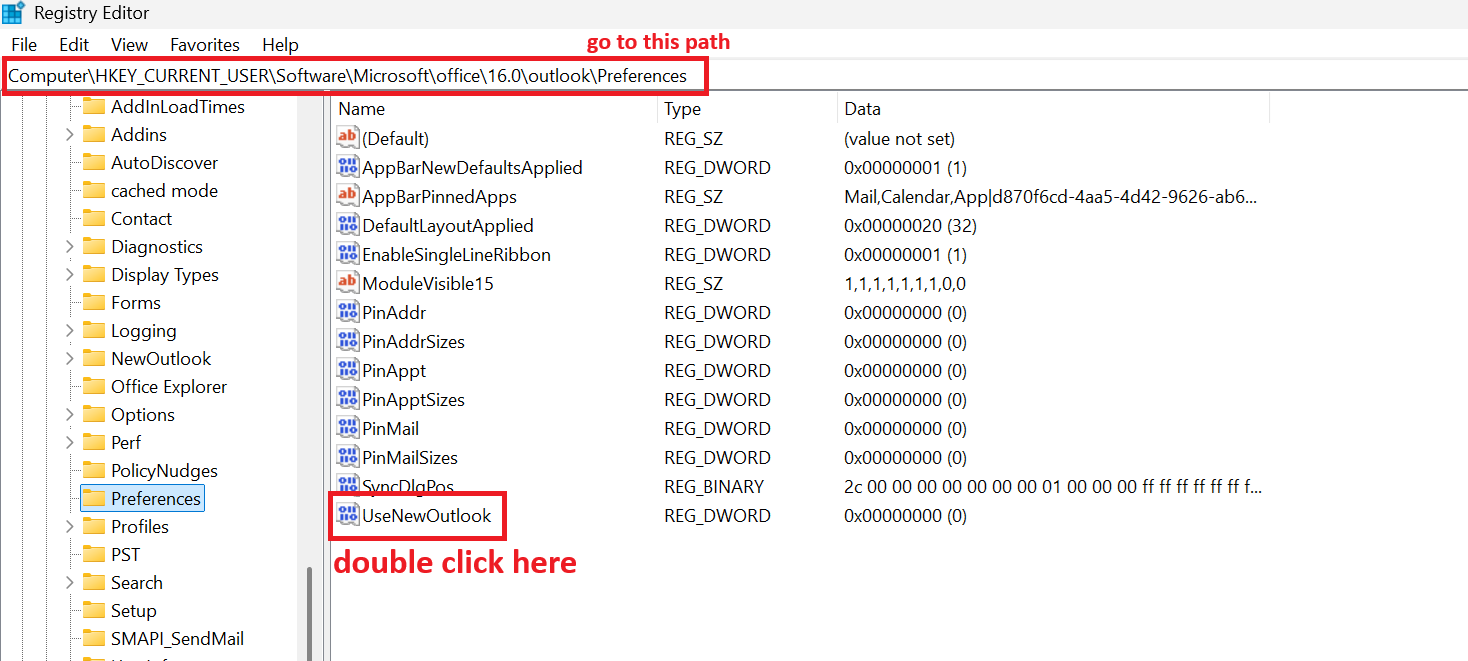Click the ModuleVisible15 string value icon
Screen dimensions: 1468x661
click(348, 283)
